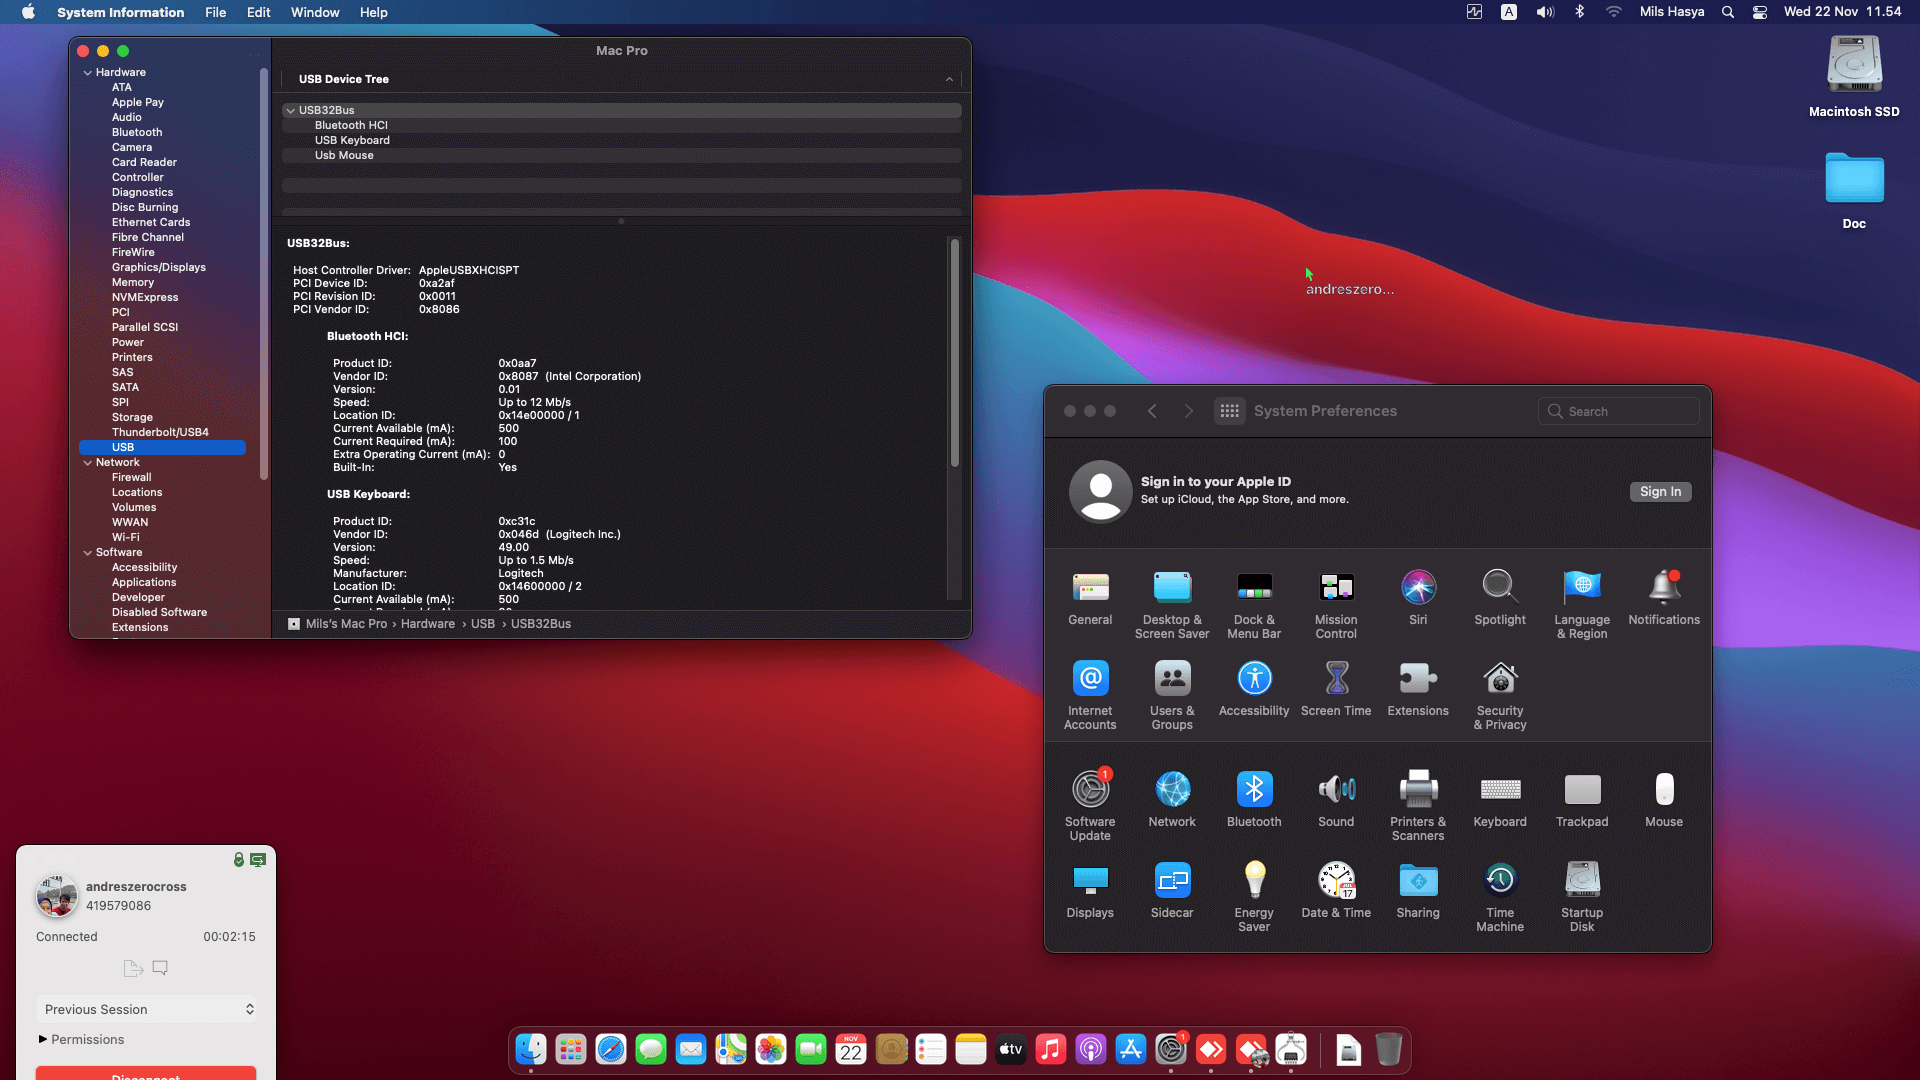Screen dimensions: 1920x1080
Task: Go forward in System Preferences
Action: pyautogui.click(x=1188, y=411)
